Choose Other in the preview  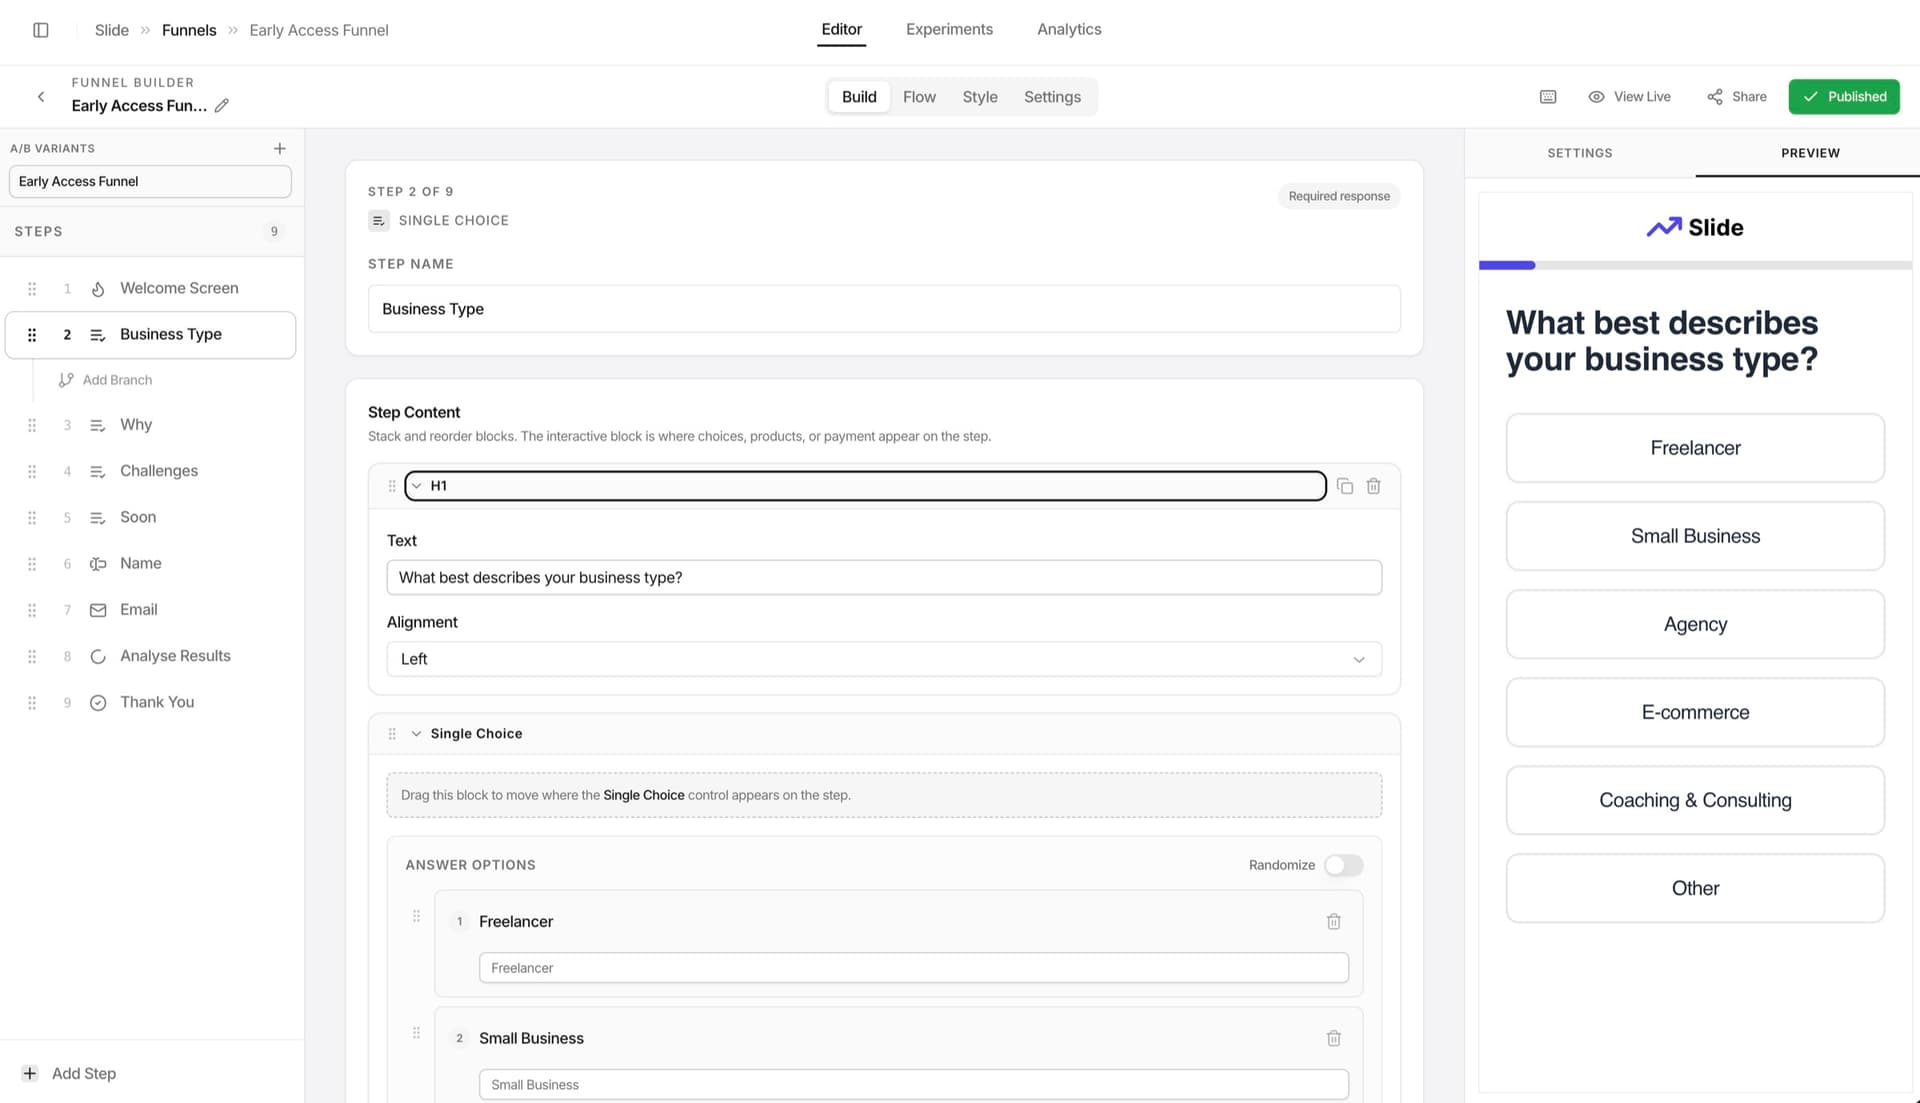(x=1695, y=889)
